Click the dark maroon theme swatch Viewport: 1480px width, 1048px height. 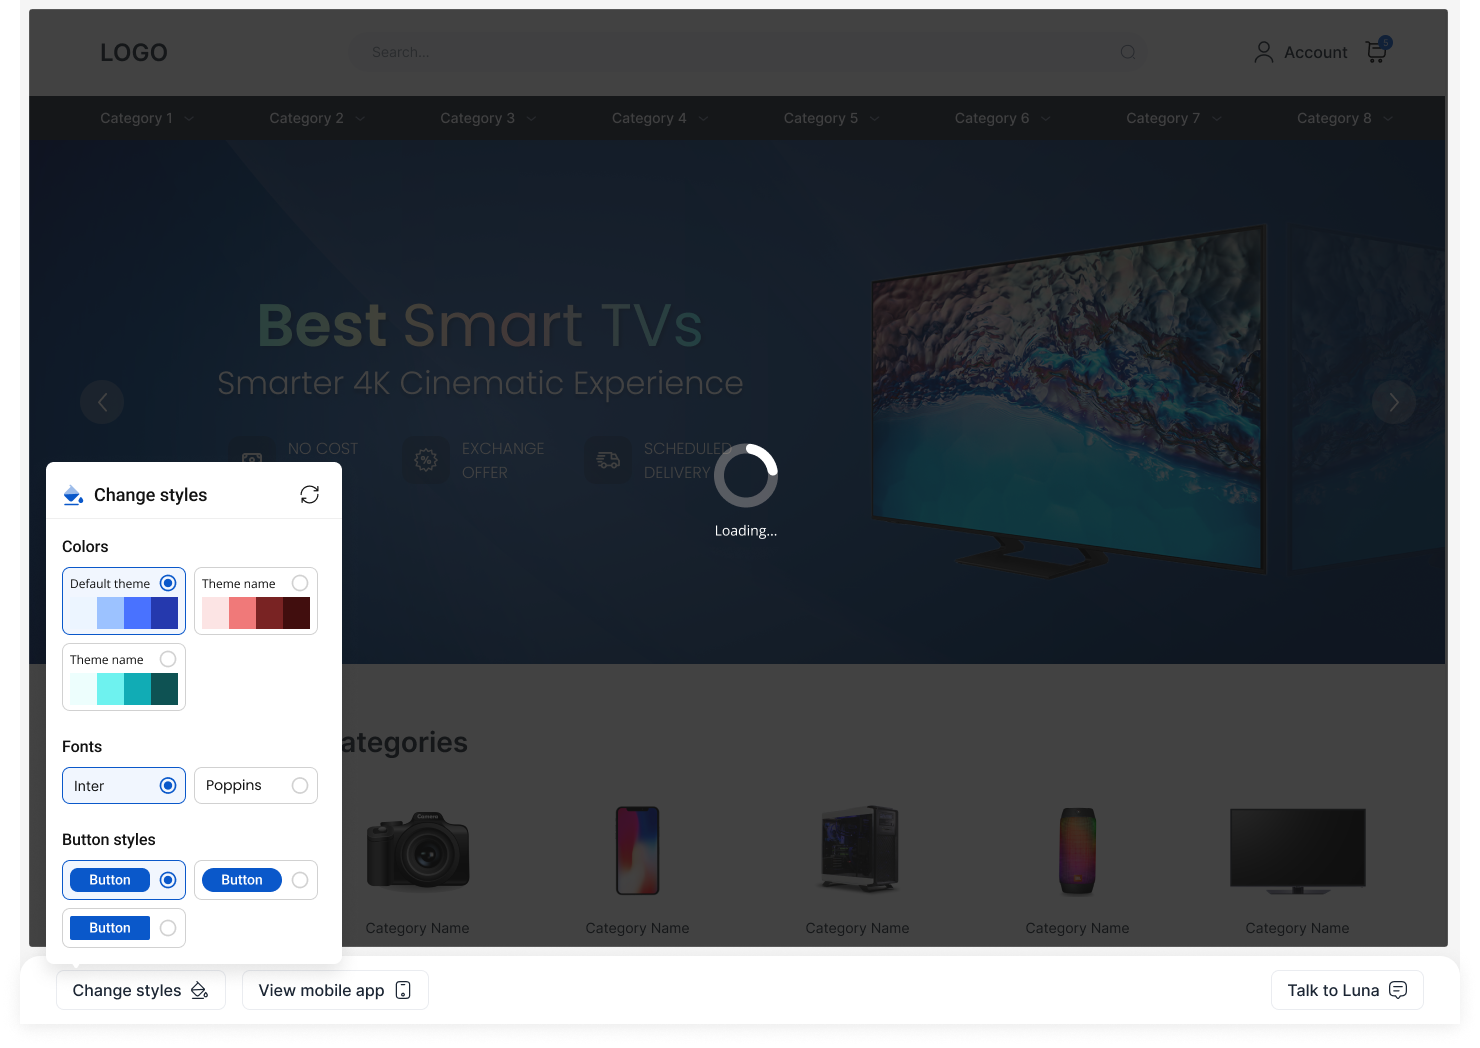(296, 613)
